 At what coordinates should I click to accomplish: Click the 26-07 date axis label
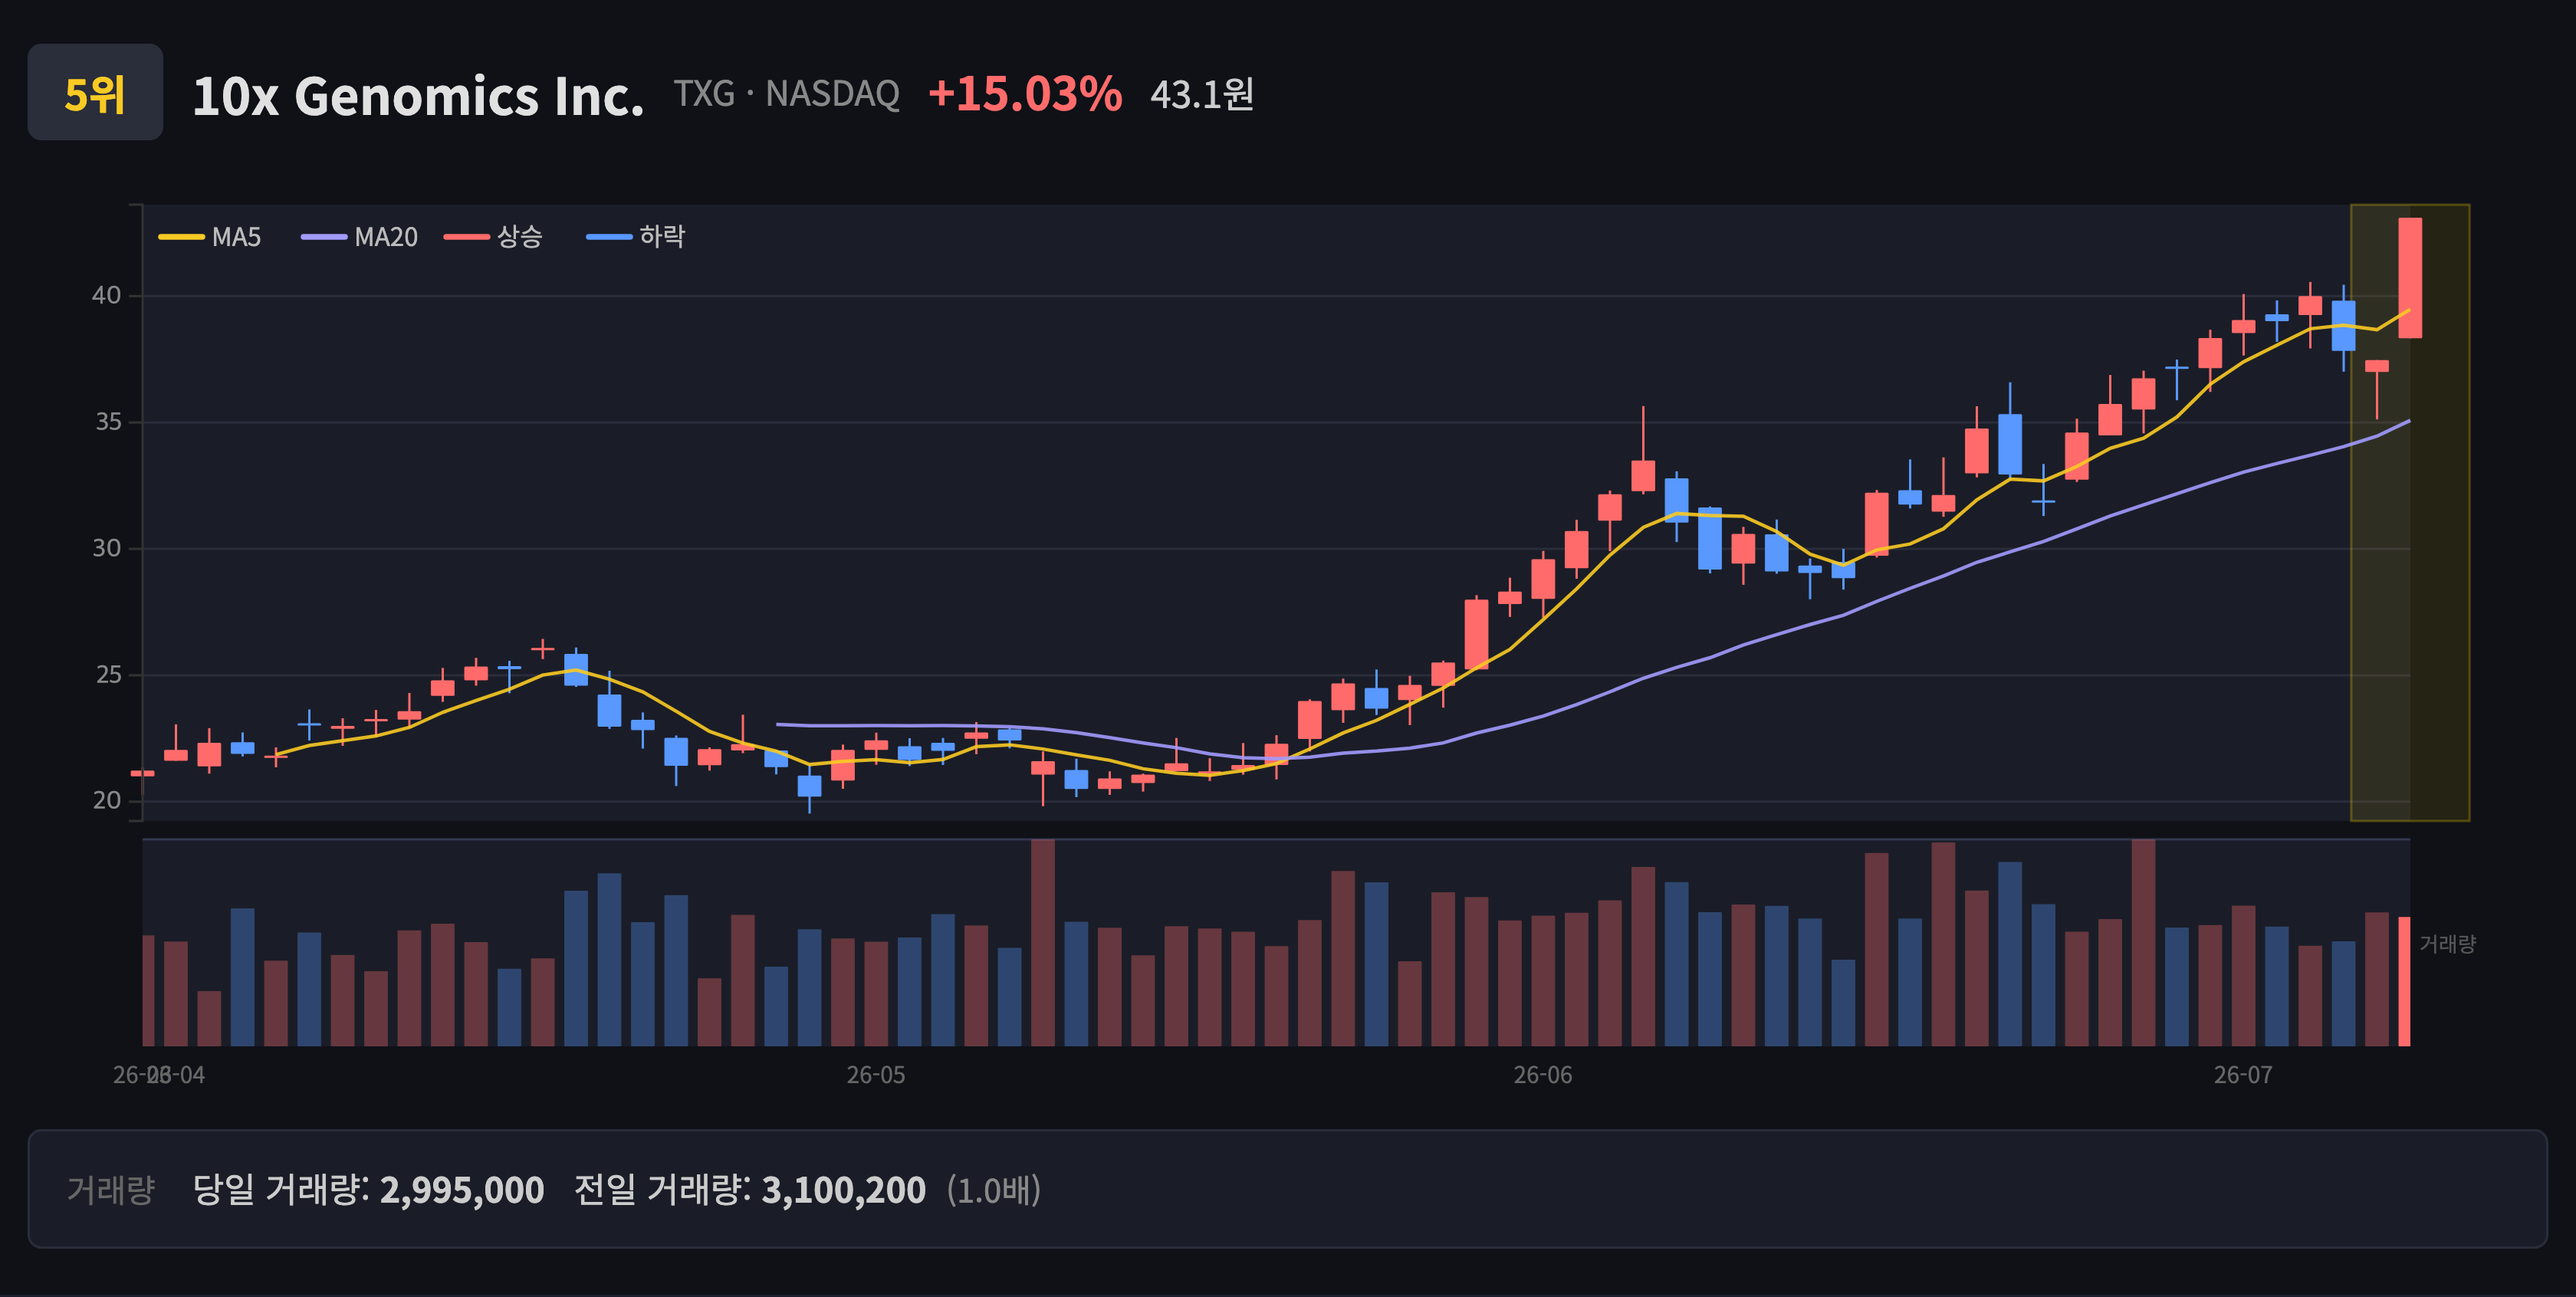click(x=2243, y=1075)
